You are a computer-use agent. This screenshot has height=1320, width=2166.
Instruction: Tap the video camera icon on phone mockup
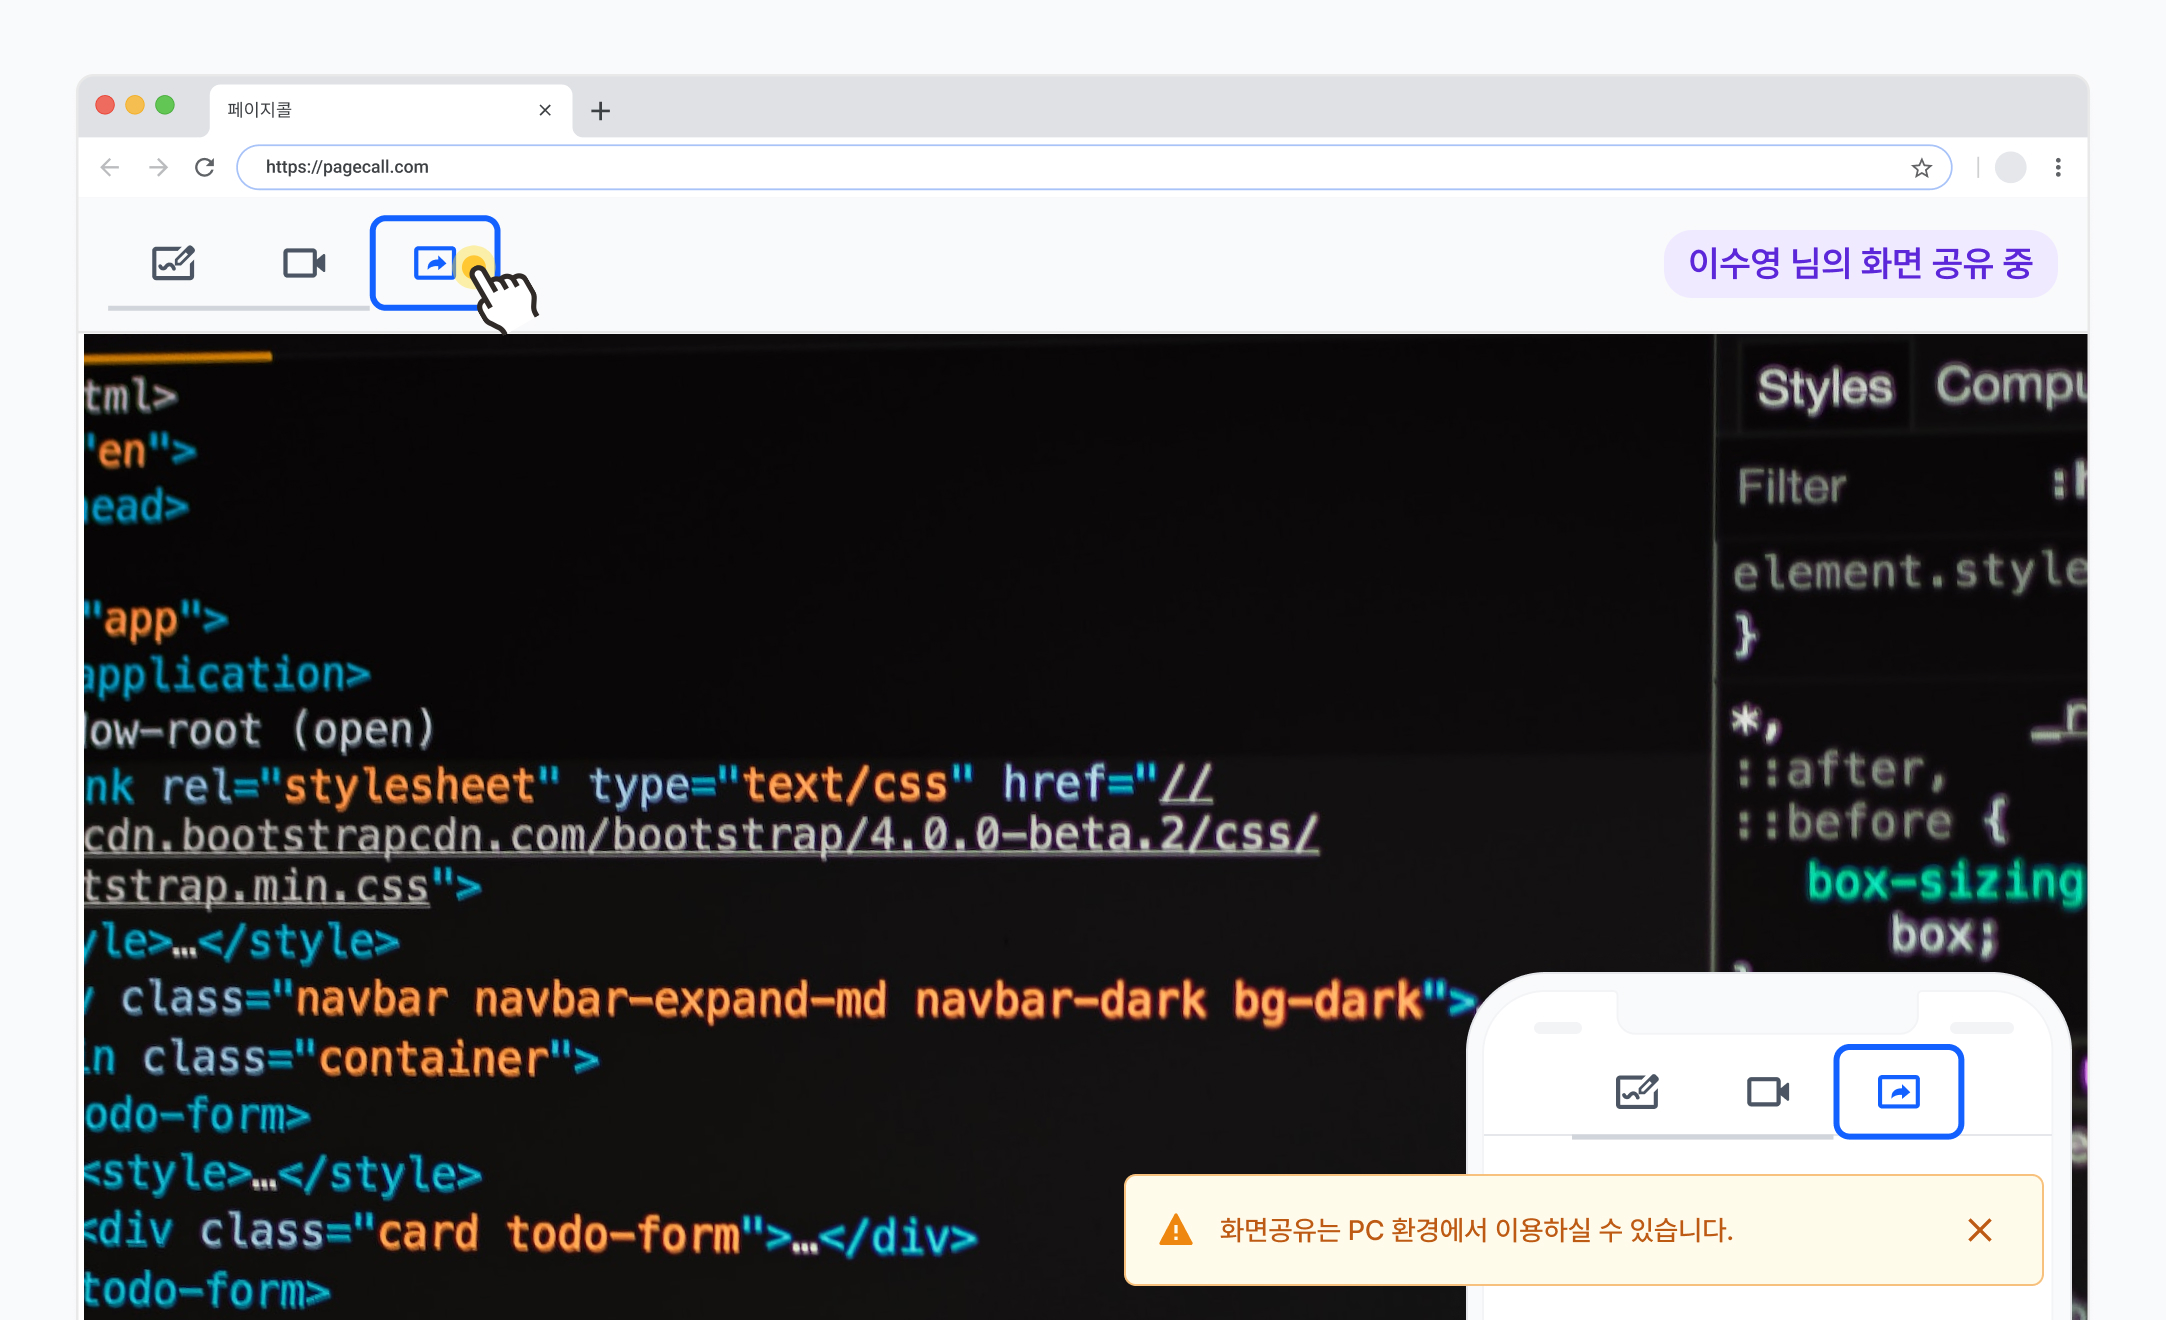coord(1768,1091)
